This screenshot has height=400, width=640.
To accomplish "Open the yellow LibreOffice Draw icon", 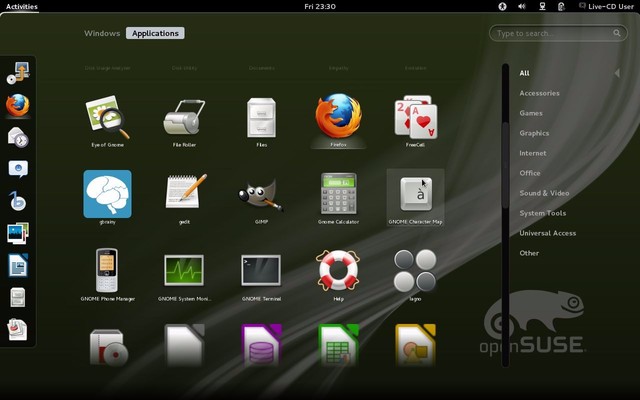I will click(x=415, y=345).
